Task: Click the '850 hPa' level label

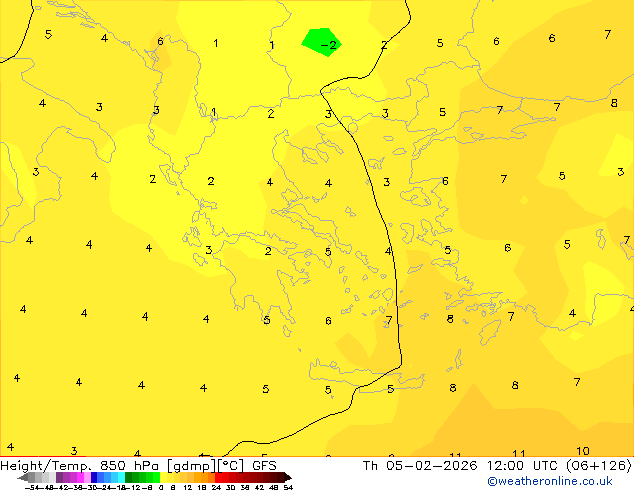Action: point(129,466)
